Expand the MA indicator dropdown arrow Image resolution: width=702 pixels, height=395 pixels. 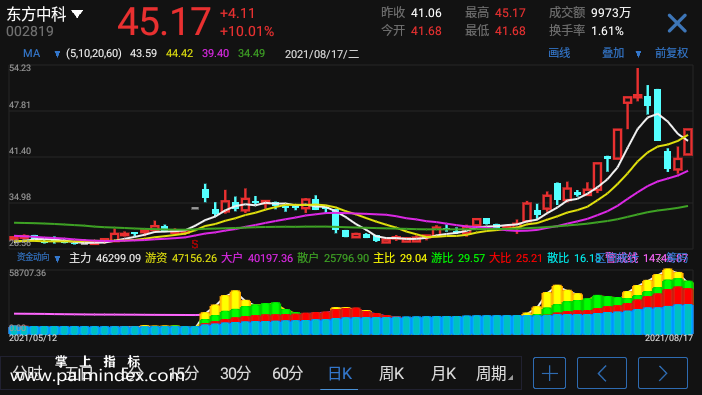tap(57, 54)
